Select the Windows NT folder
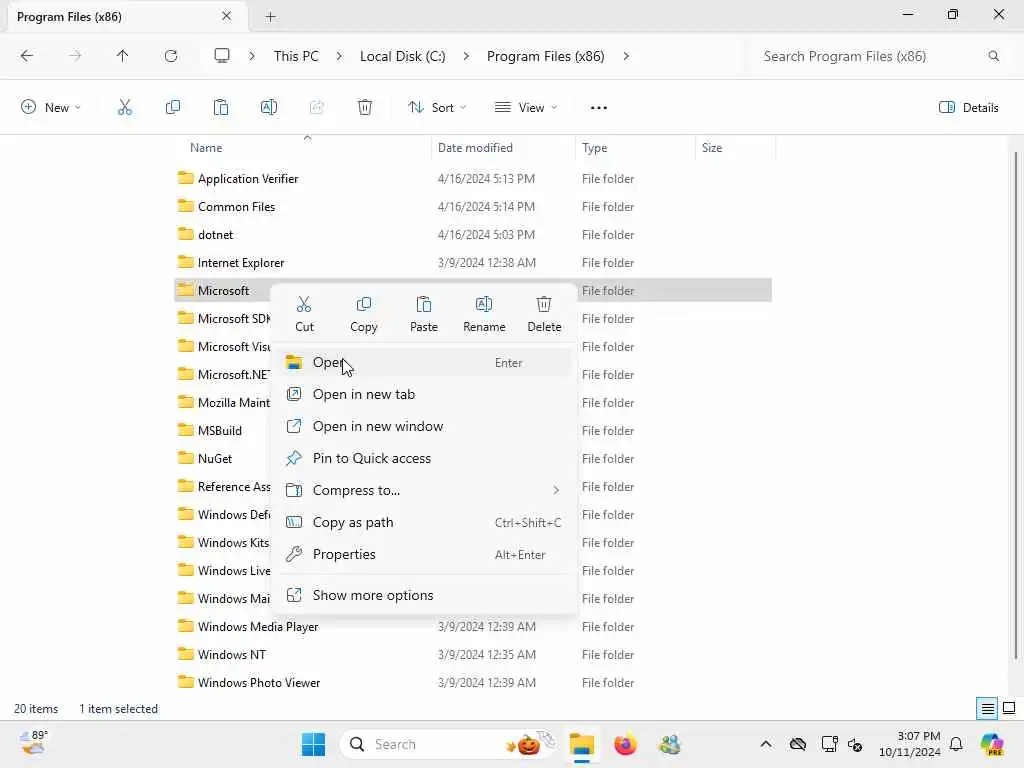The height and width of the screenshot is (768, 1024). tap(473, 655)
